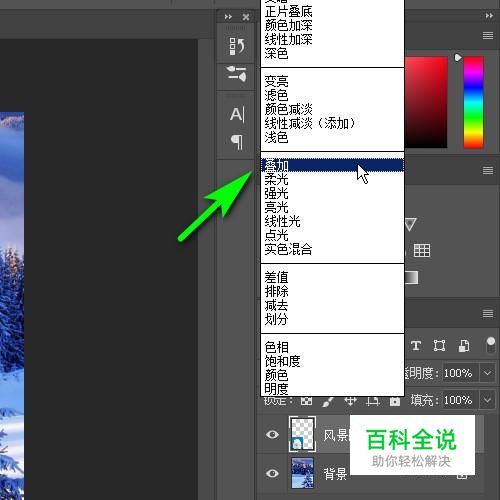Lock transparent pixels icon
The width and height of the screenshot is (500, 500).
pyautogui.click(x=306, y=401)
